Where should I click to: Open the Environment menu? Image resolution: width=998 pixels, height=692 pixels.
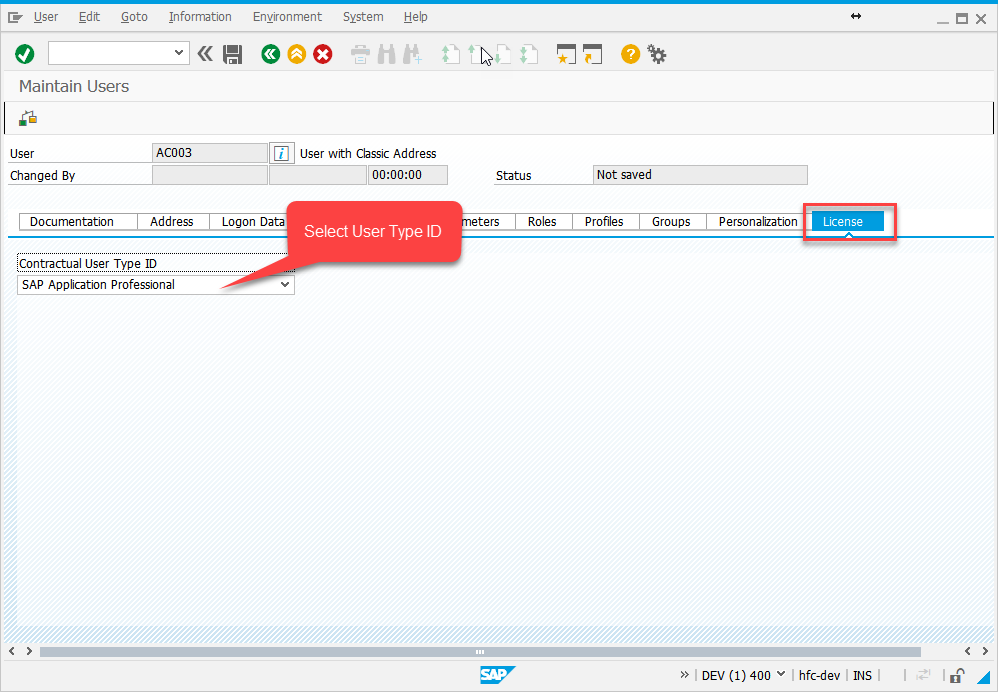coord(287,17)
